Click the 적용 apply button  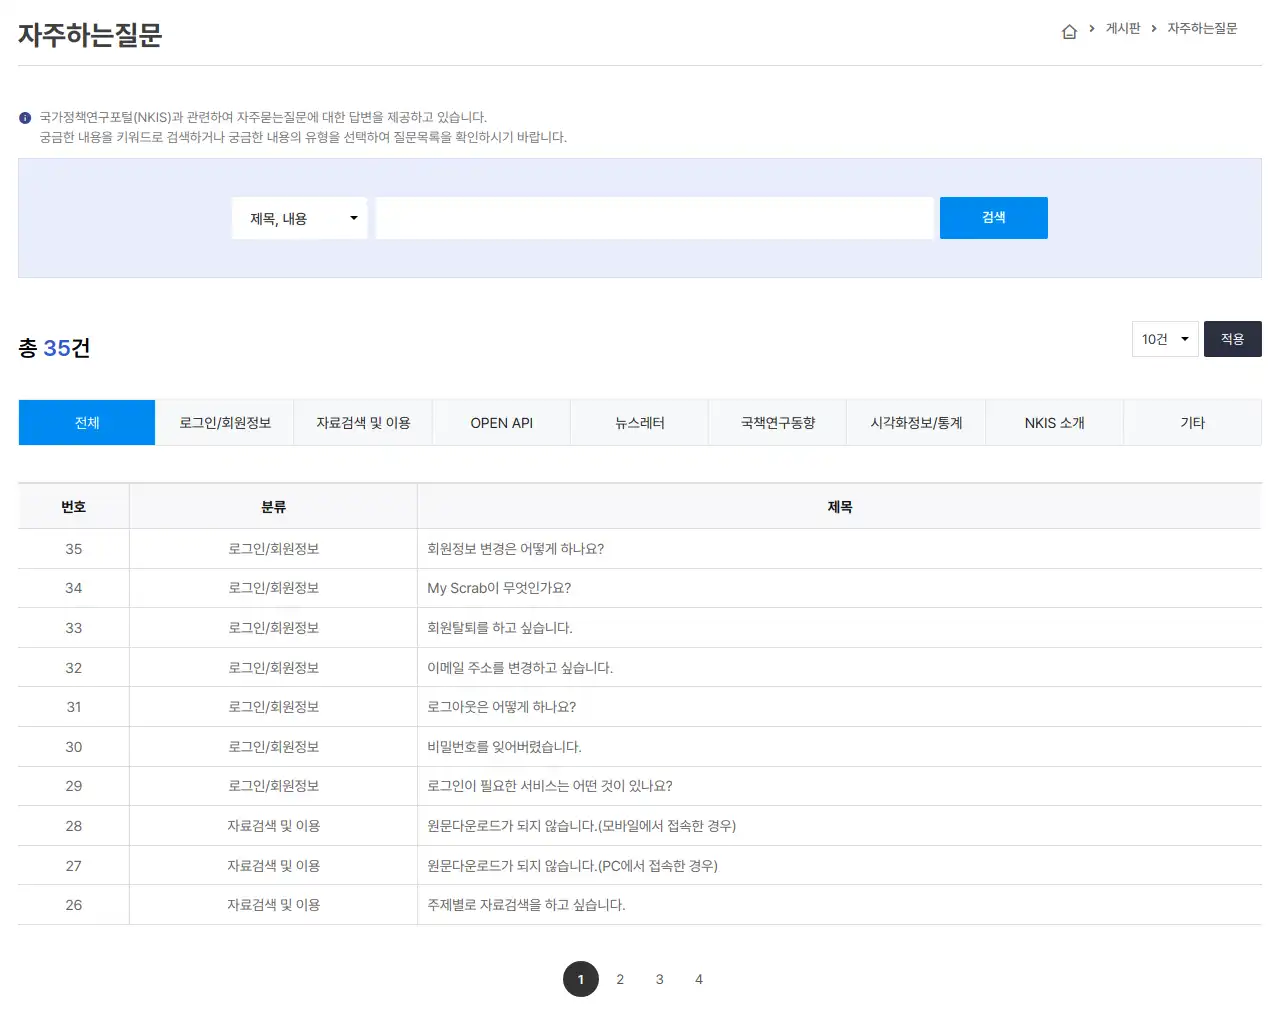pyautogui.click(x=1232, y=339)
